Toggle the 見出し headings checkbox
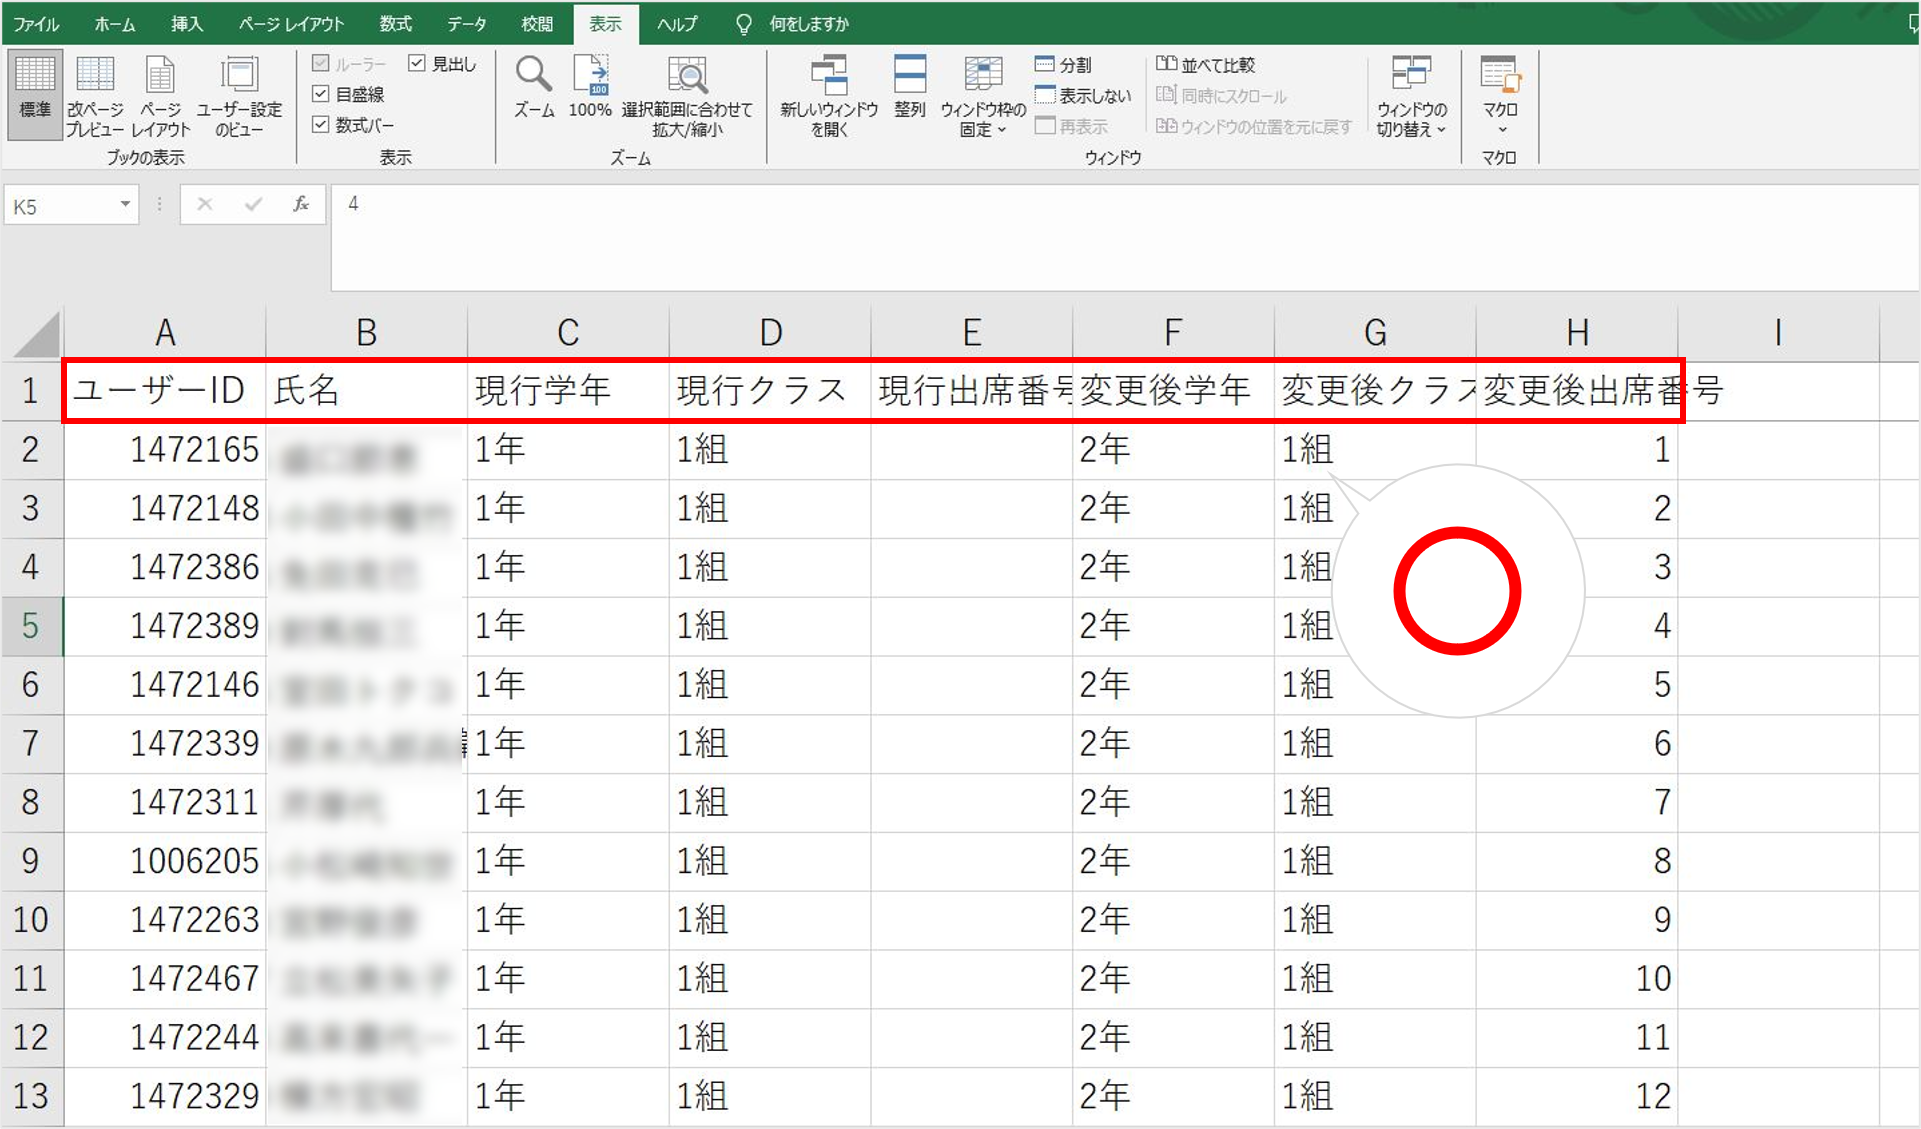The width and height of the screenshot is (1921, 1129). [417, 64]
